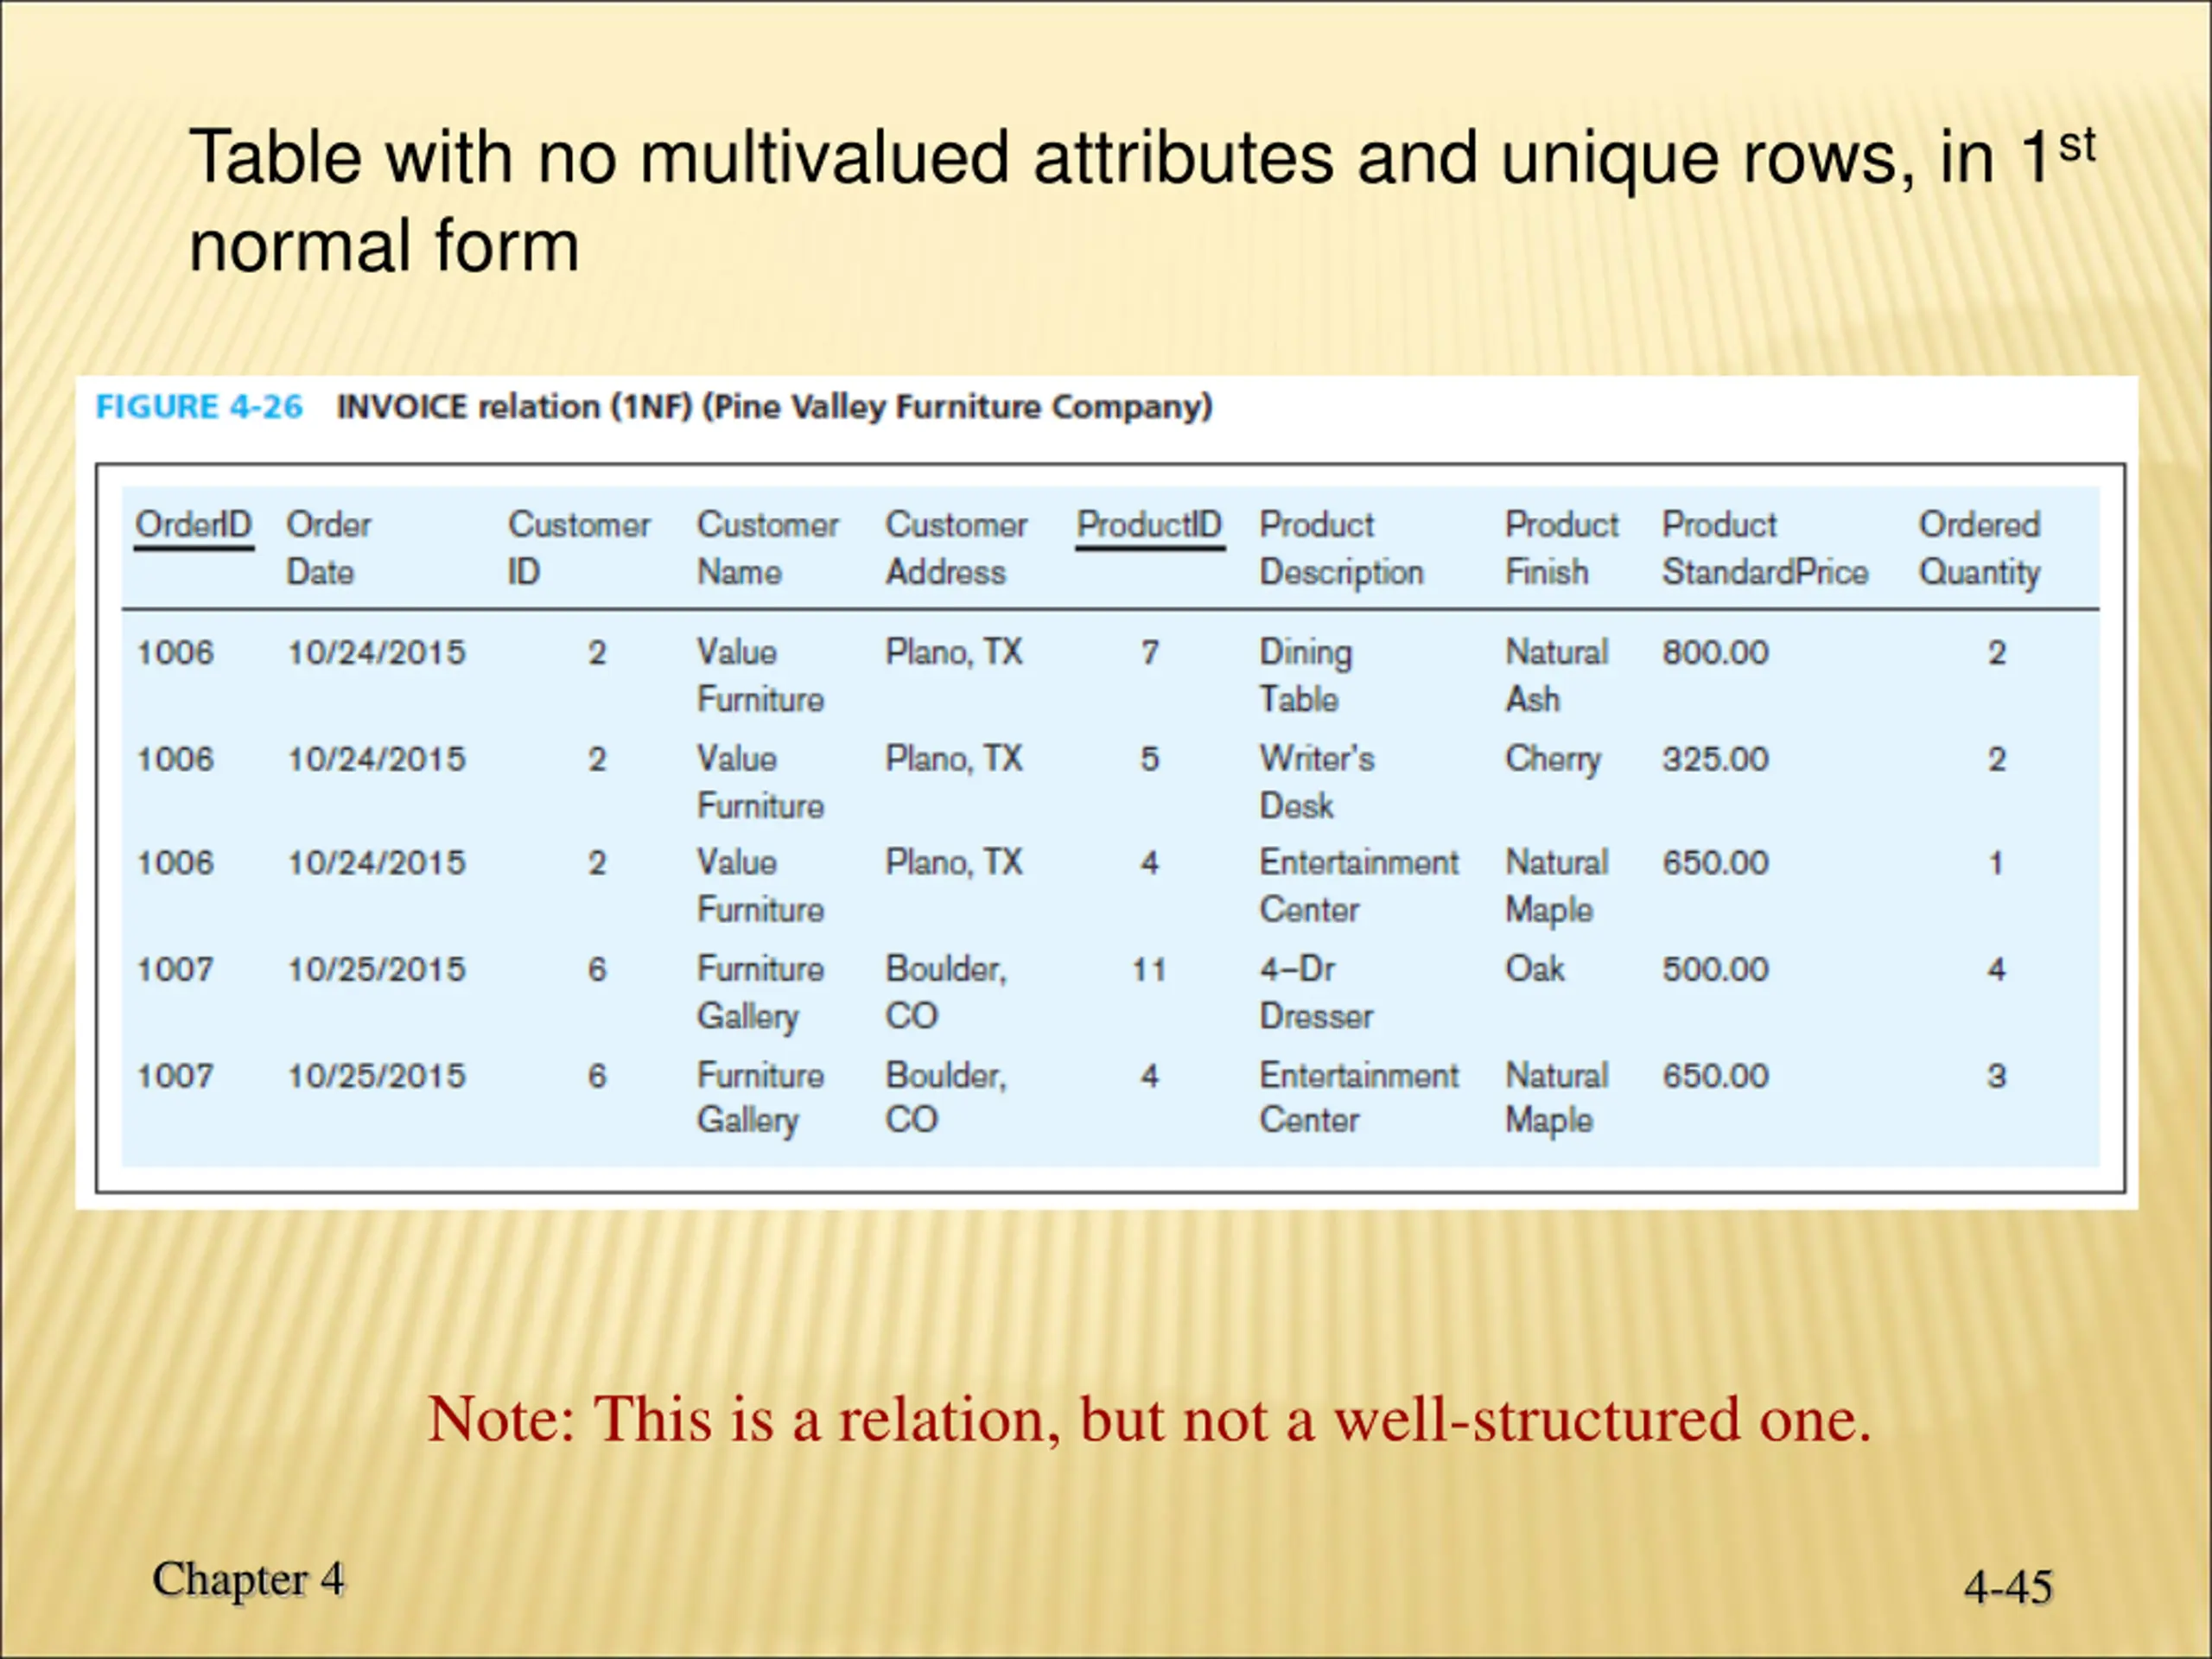Click the Order Date column header
Viewport: 2212px width, 1659px height.
click(328, 548)
